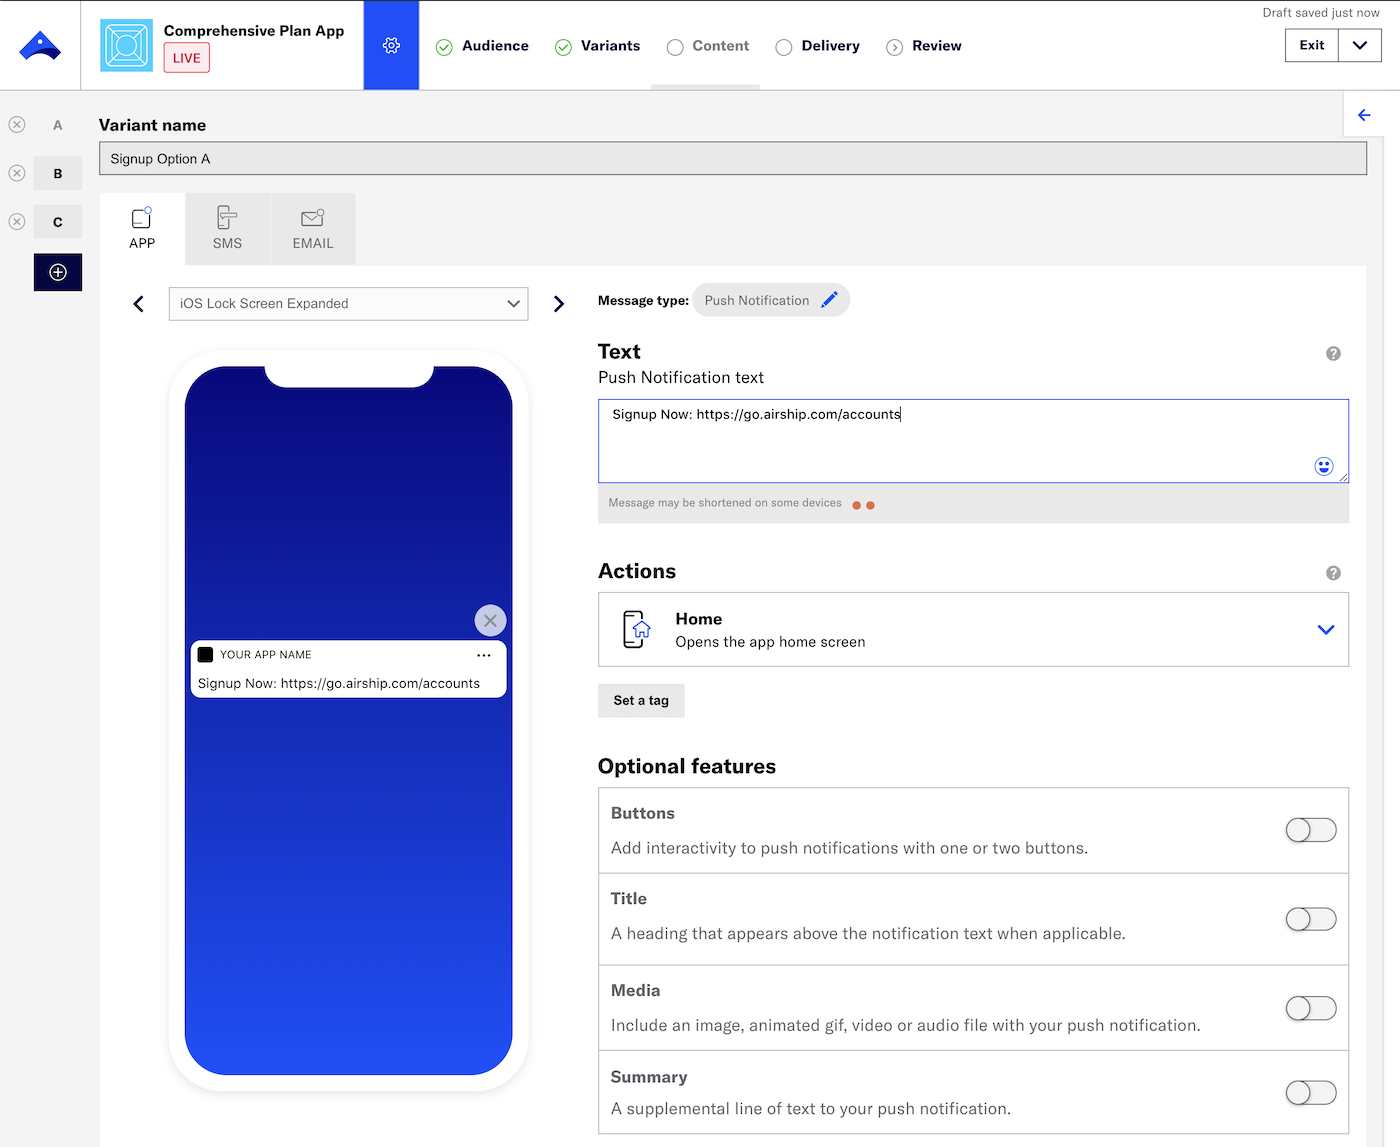Click the app icon in notification preview

coord(205,655)
